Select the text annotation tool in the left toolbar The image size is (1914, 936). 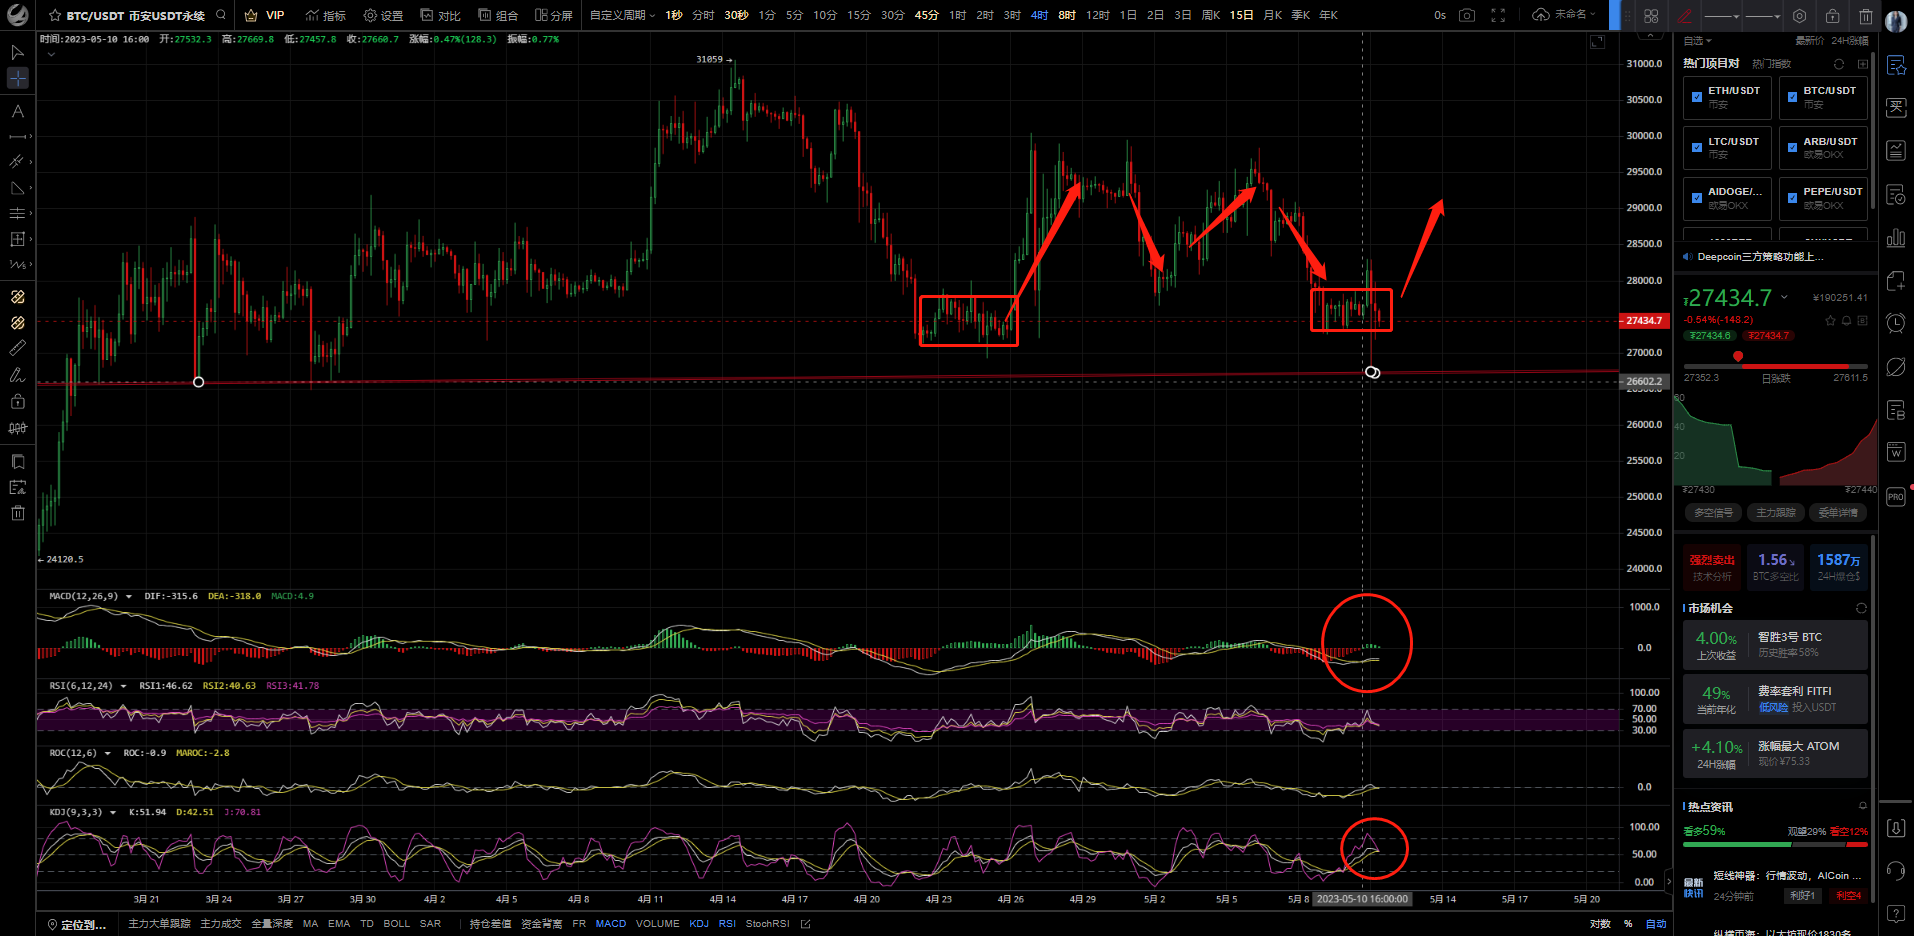pyautogui.click(x=17, y=111)
